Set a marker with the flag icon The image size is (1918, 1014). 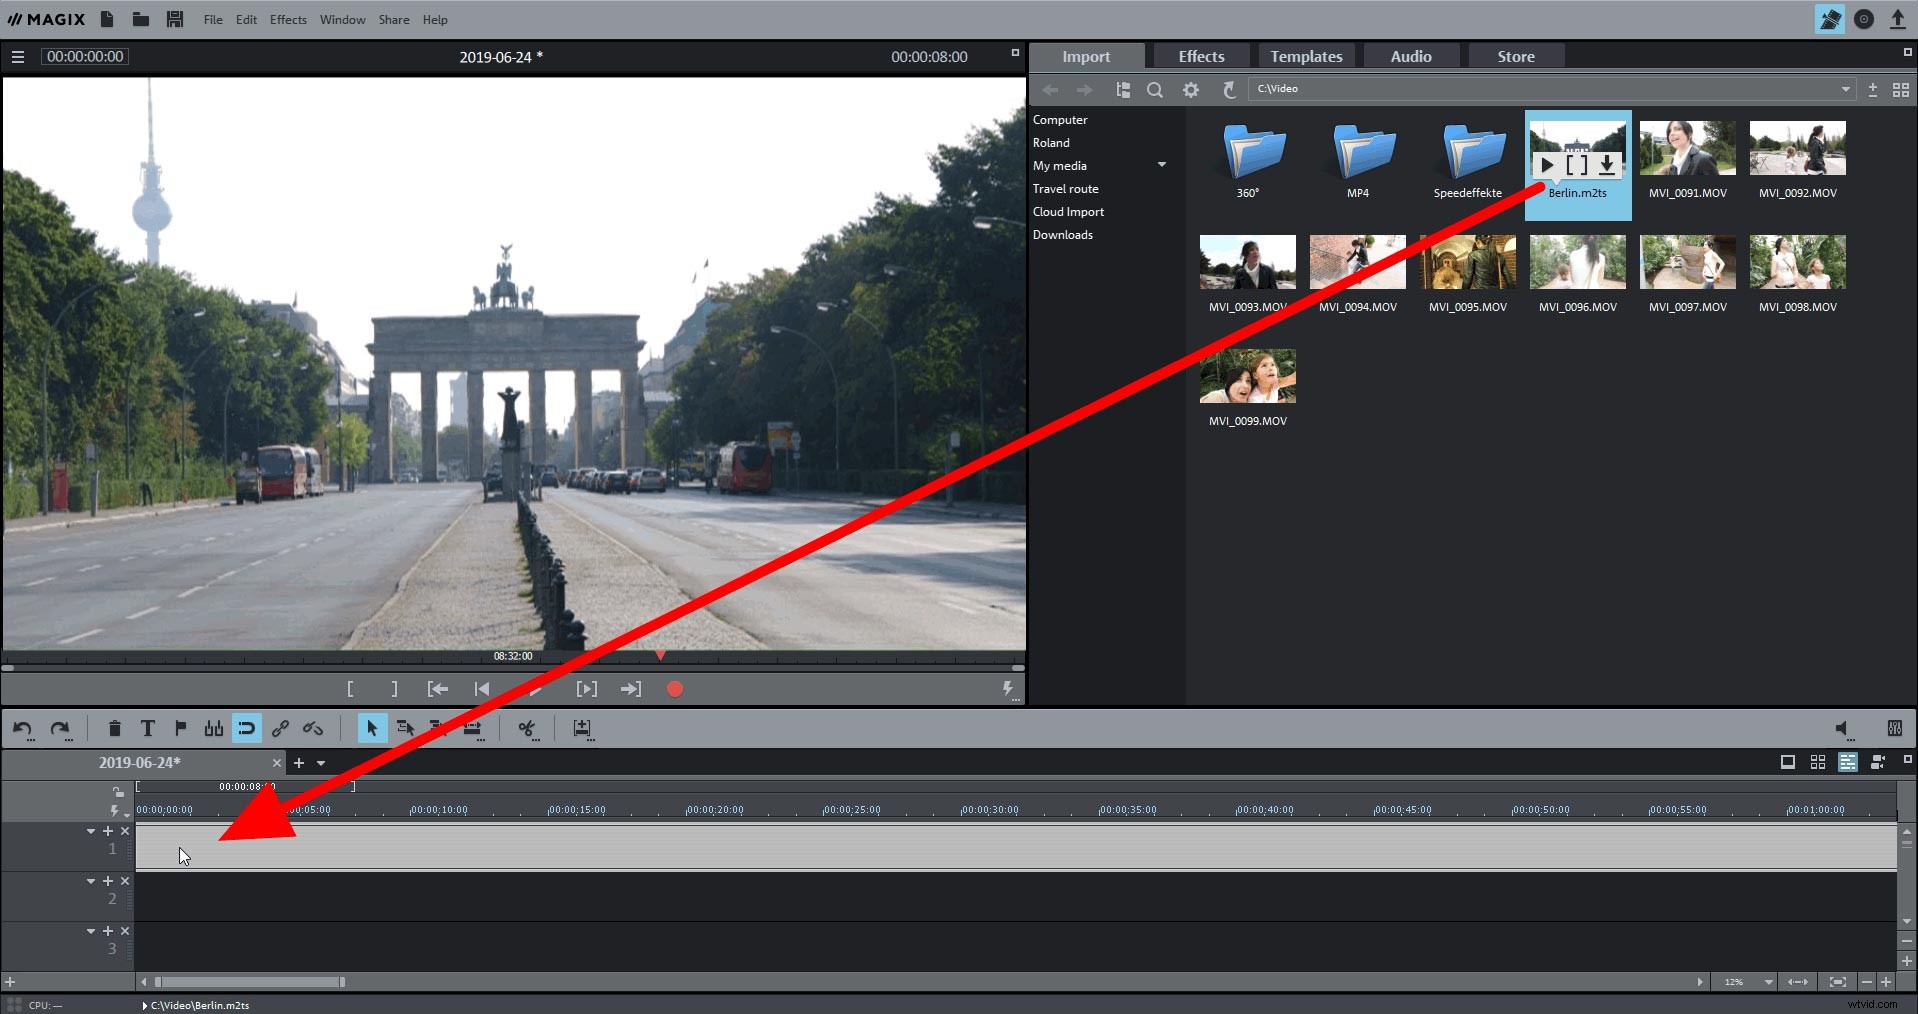point(180,729)
